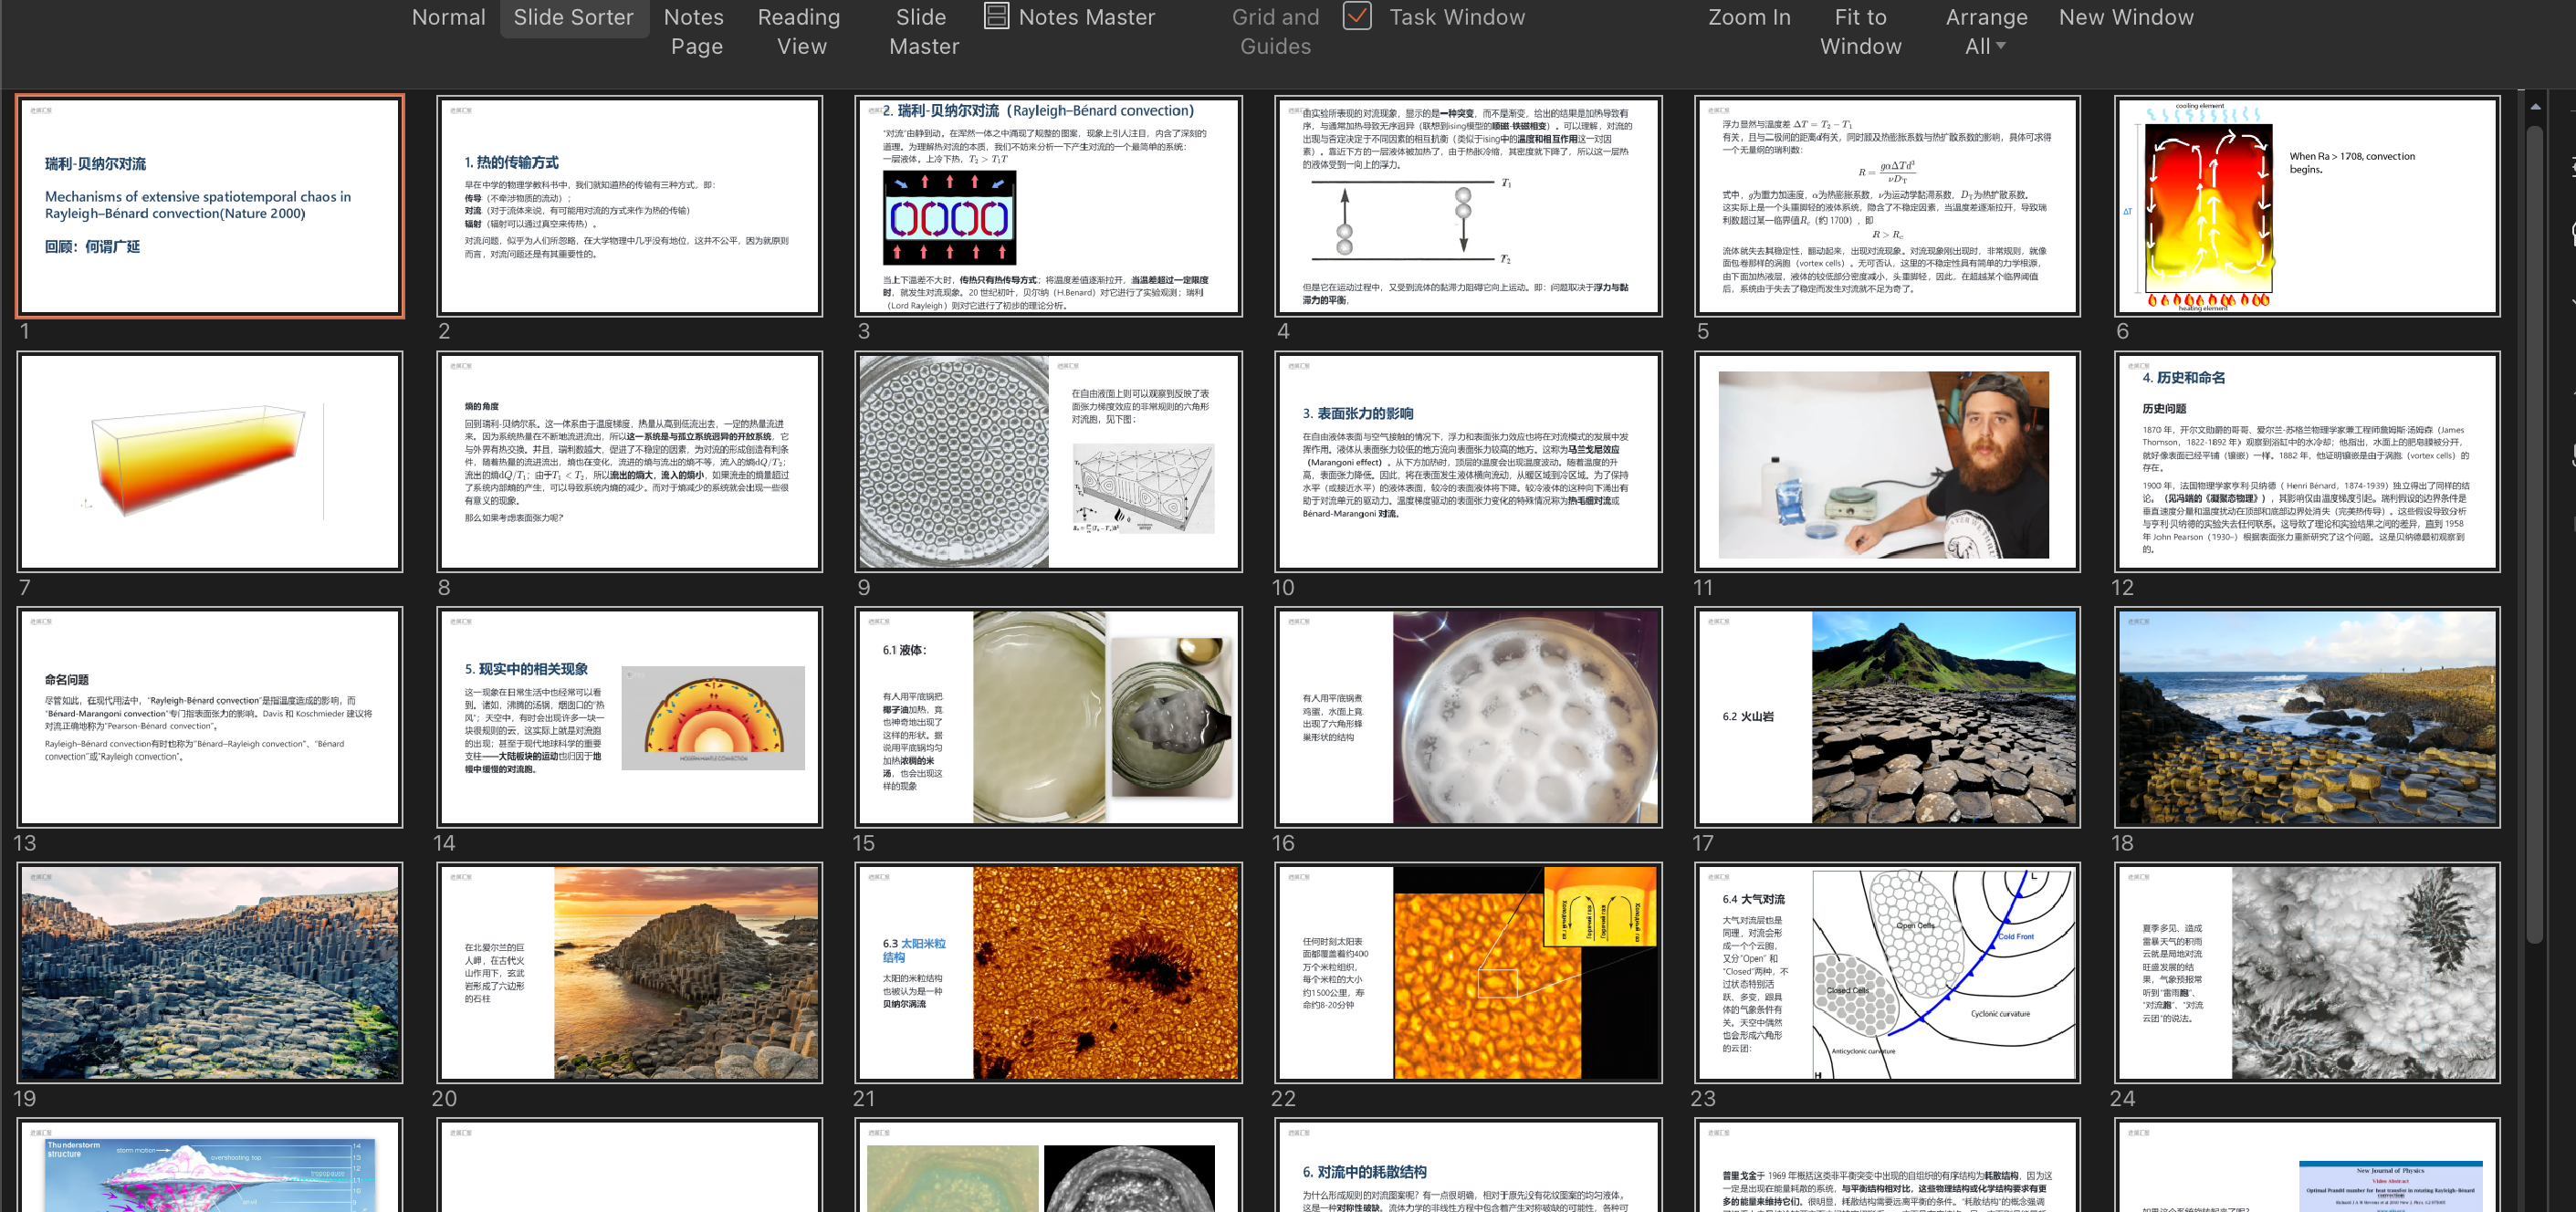Open Notes Page view
Viewport: 2576px width, 1212px height.
point(695,31)
